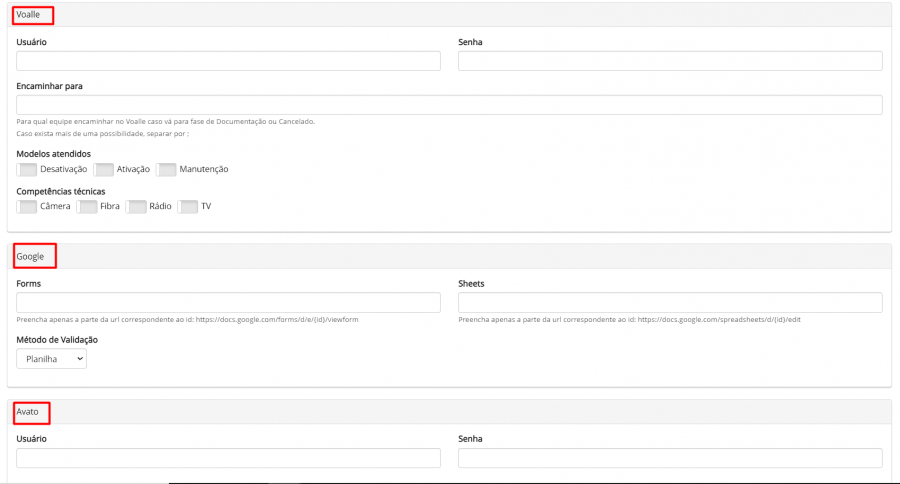Click the Google Sheets id field

670,302
